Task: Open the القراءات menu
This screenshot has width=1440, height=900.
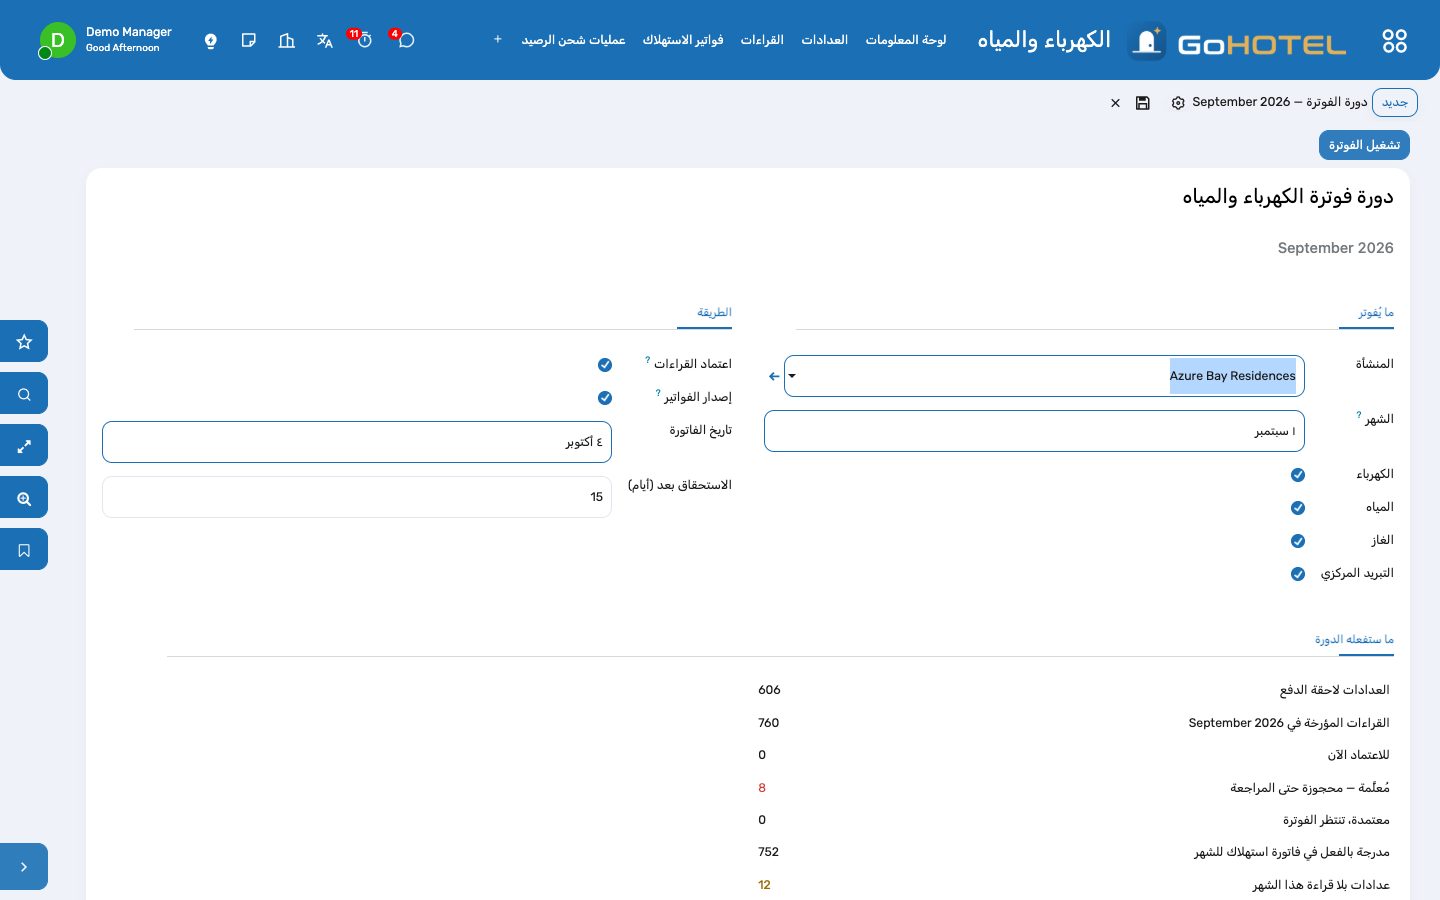Action: point(762,40)
